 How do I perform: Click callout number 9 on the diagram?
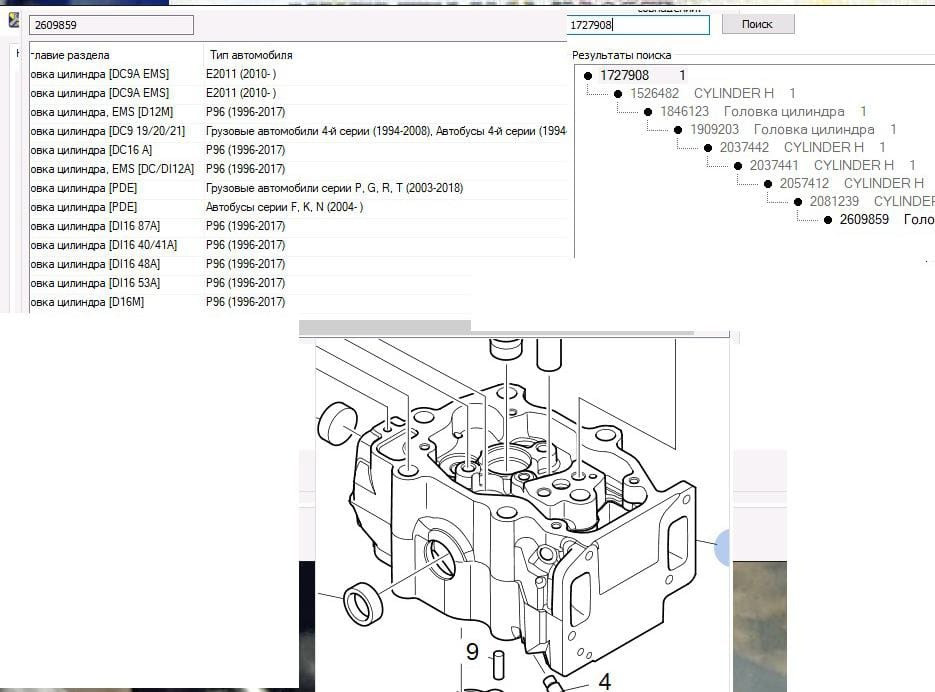[472, 653]
